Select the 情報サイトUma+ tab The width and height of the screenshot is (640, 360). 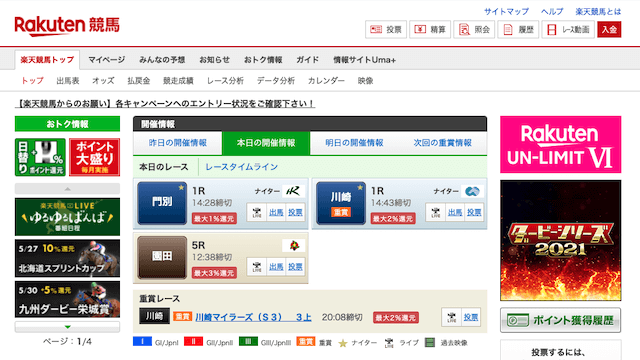point(364,60)
